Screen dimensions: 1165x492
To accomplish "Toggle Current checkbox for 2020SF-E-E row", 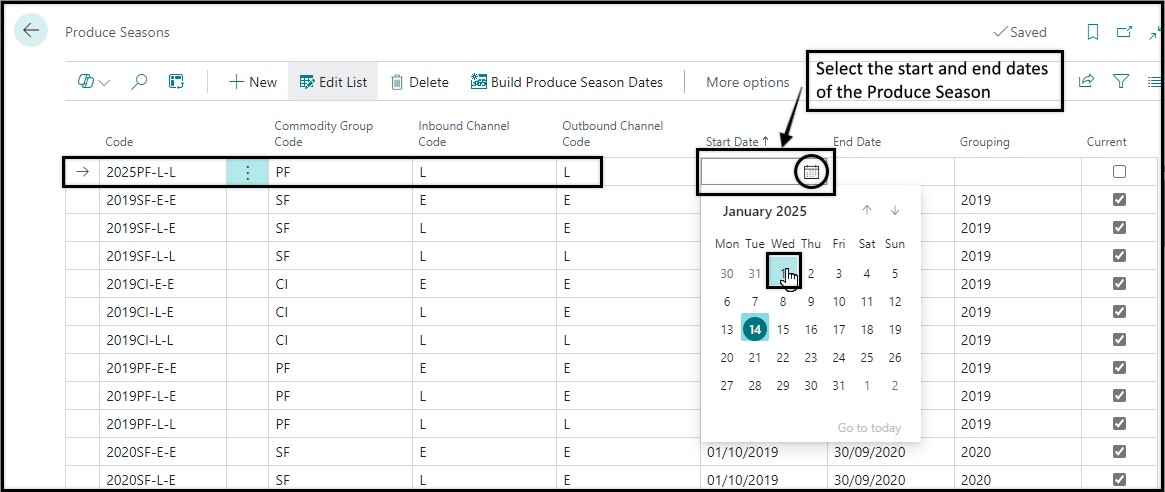I will tap(1120, 451).
